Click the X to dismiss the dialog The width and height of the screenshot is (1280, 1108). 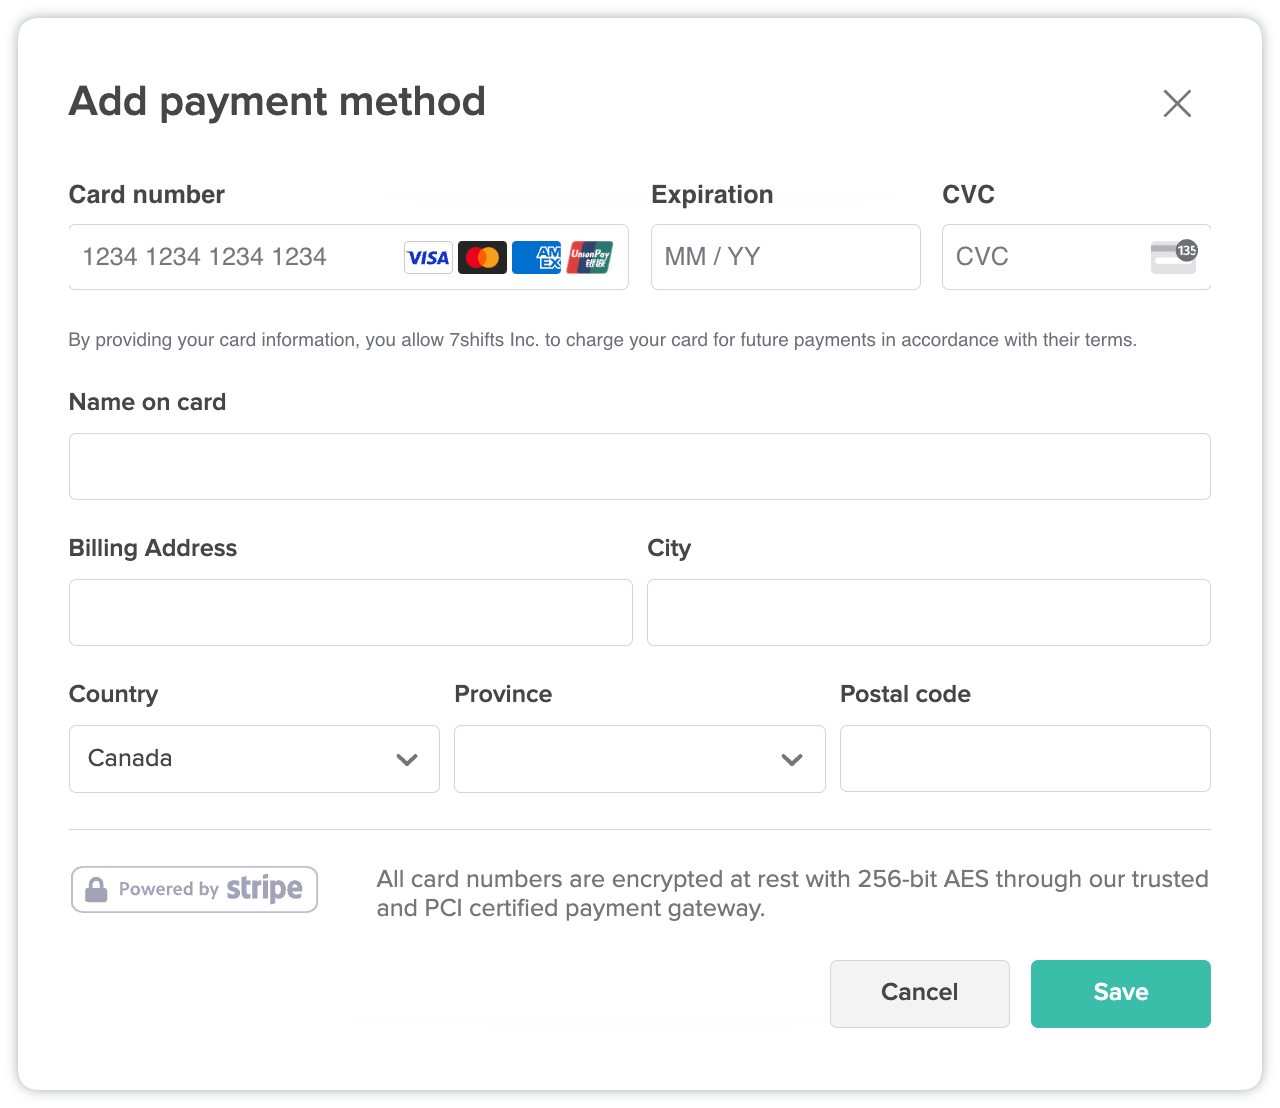click(1177, 103)
